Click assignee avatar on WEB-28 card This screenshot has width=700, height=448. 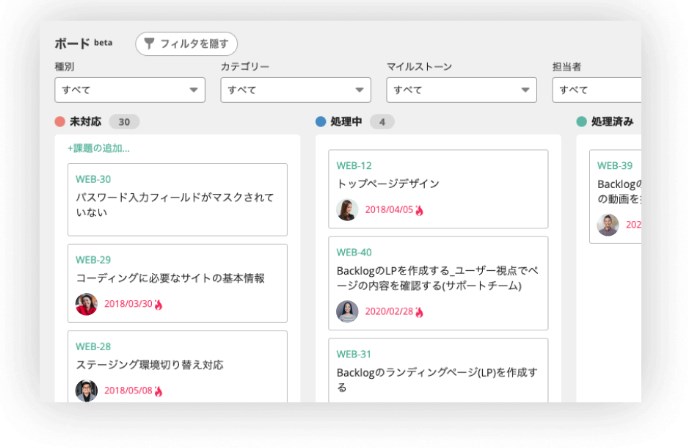pyautogui.click(x=86, y=390)
